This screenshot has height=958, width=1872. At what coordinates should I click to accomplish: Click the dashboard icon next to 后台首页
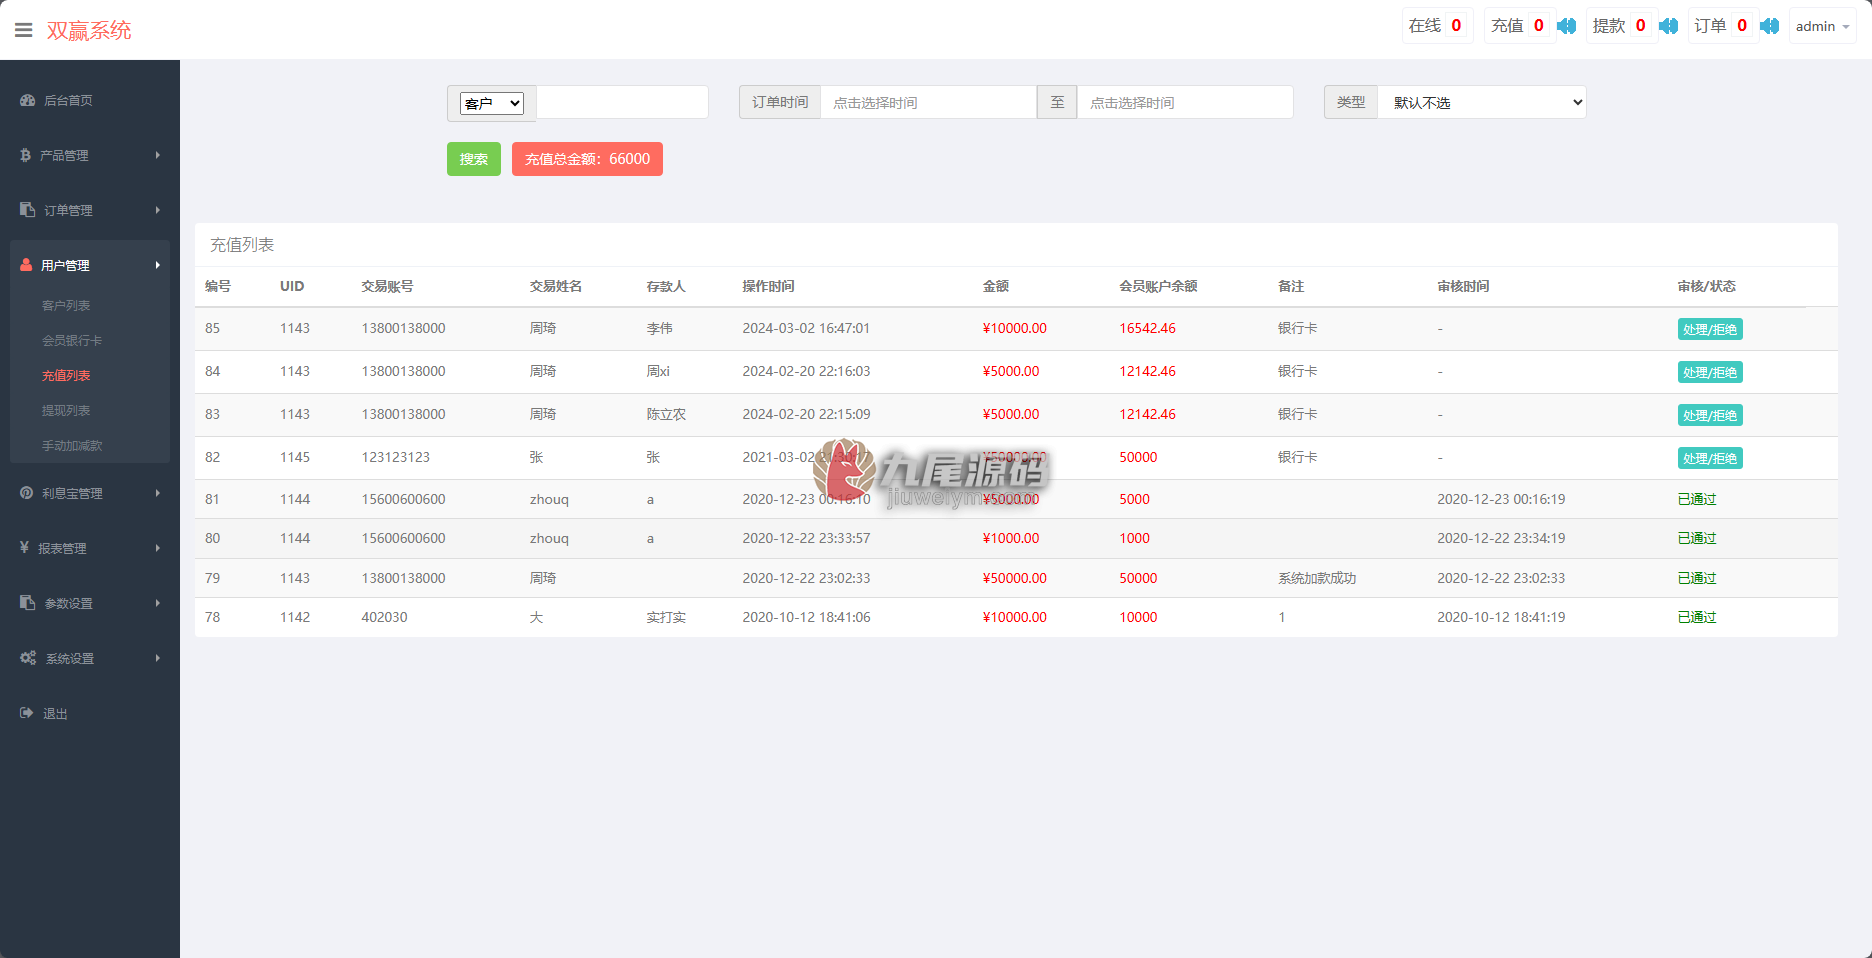click(x=27, y=100)
